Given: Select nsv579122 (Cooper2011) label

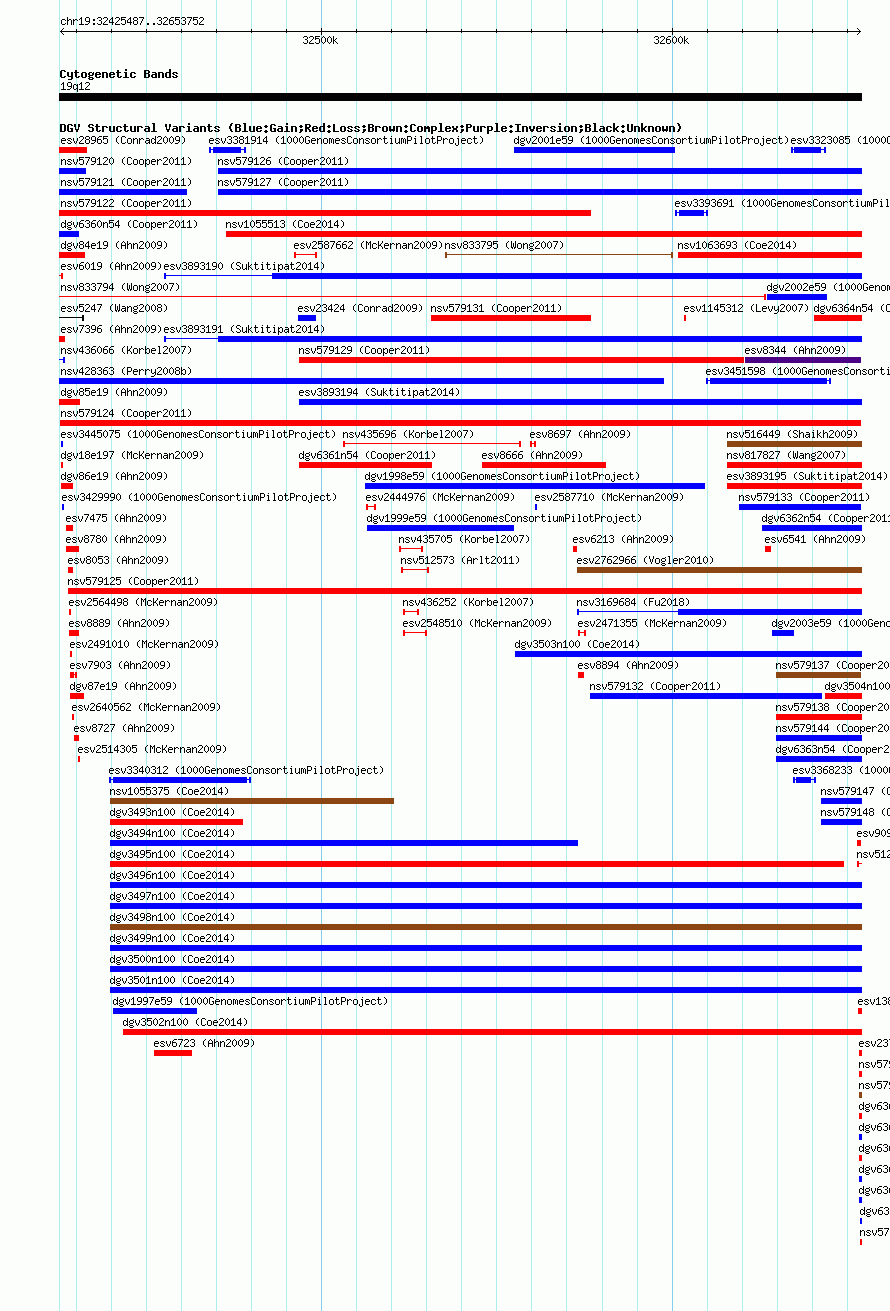Looking at the screenshot, I should [126, 203].
